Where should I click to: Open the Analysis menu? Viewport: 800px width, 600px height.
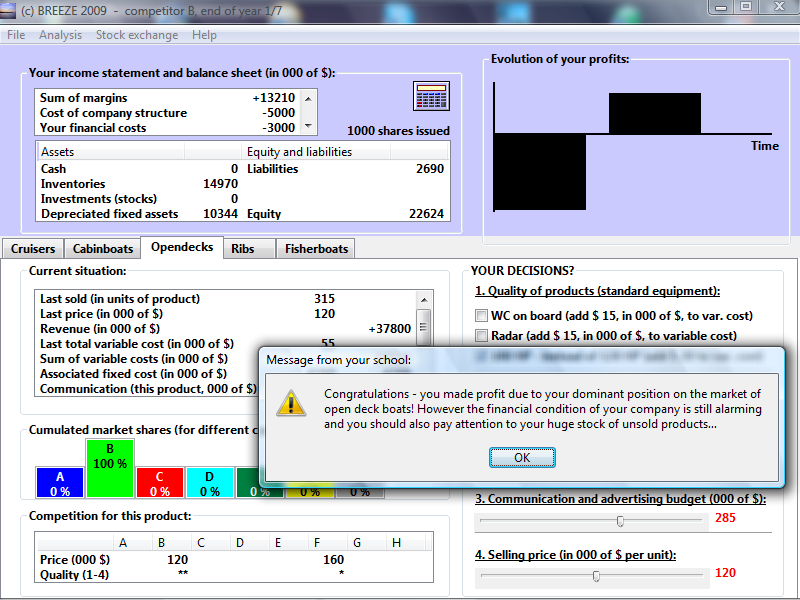pos(61,35)
